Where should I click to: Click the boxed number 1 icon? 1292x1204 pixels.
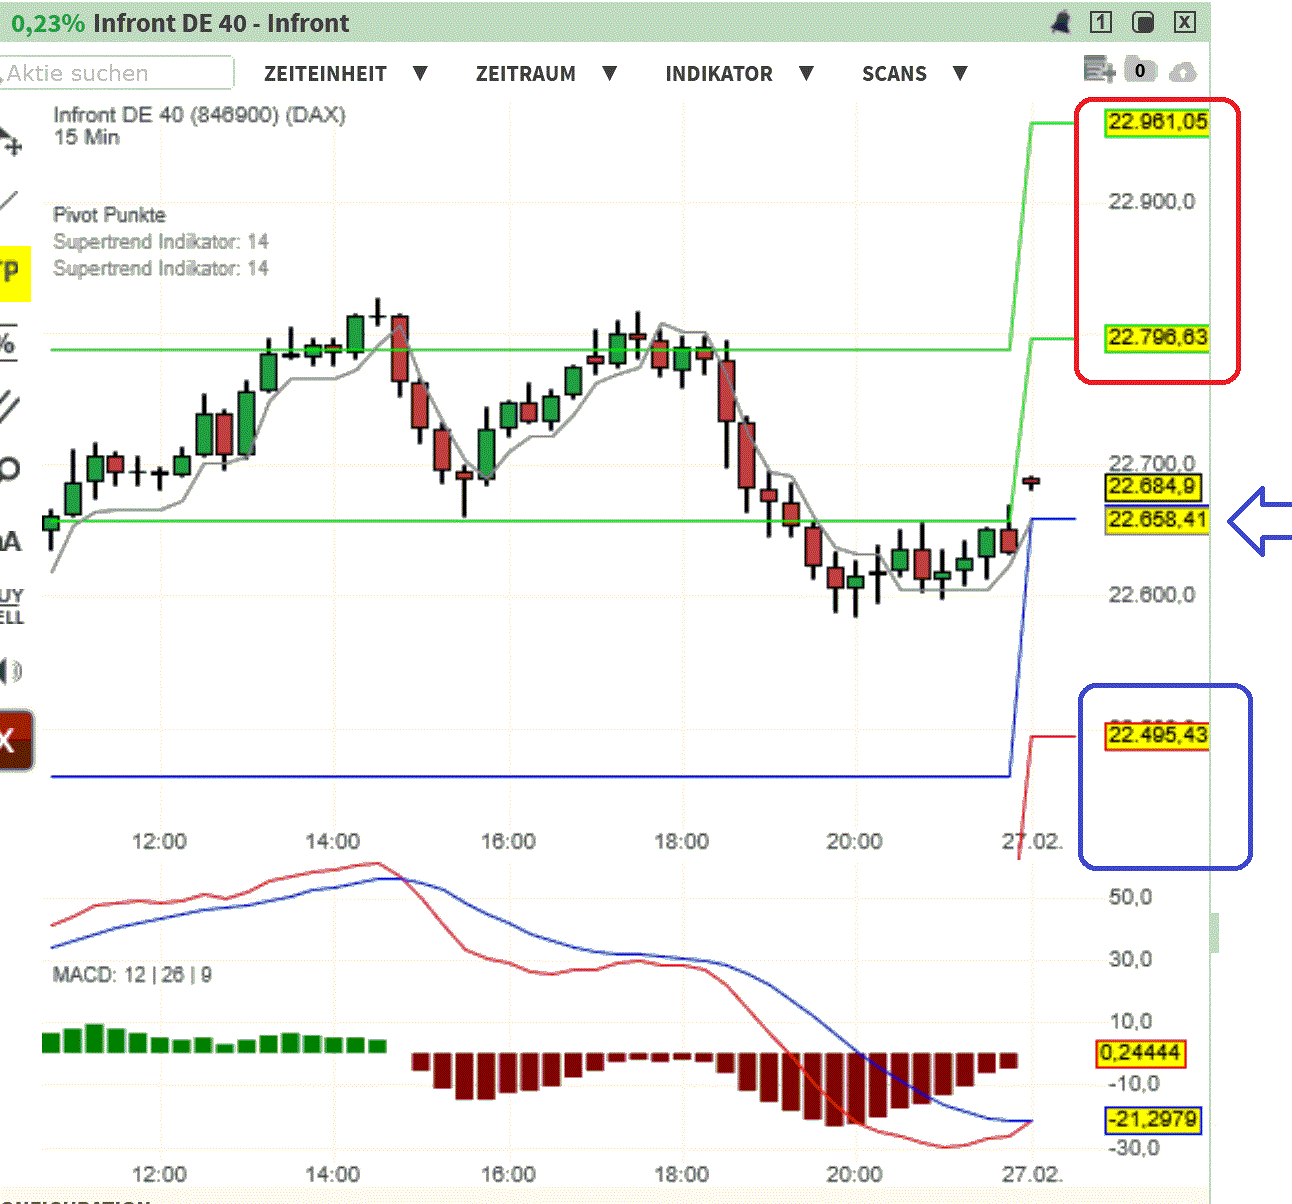click(1101, 22)
